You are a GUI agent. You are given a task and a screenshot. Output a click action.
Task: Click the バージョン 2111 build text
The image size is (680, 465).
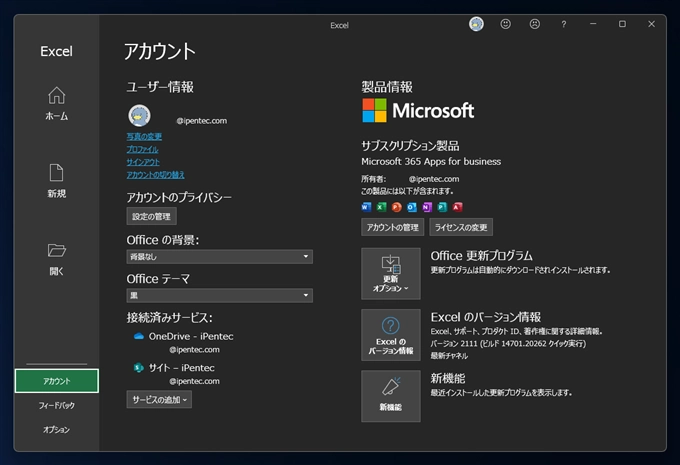click(x=508, y=344)
